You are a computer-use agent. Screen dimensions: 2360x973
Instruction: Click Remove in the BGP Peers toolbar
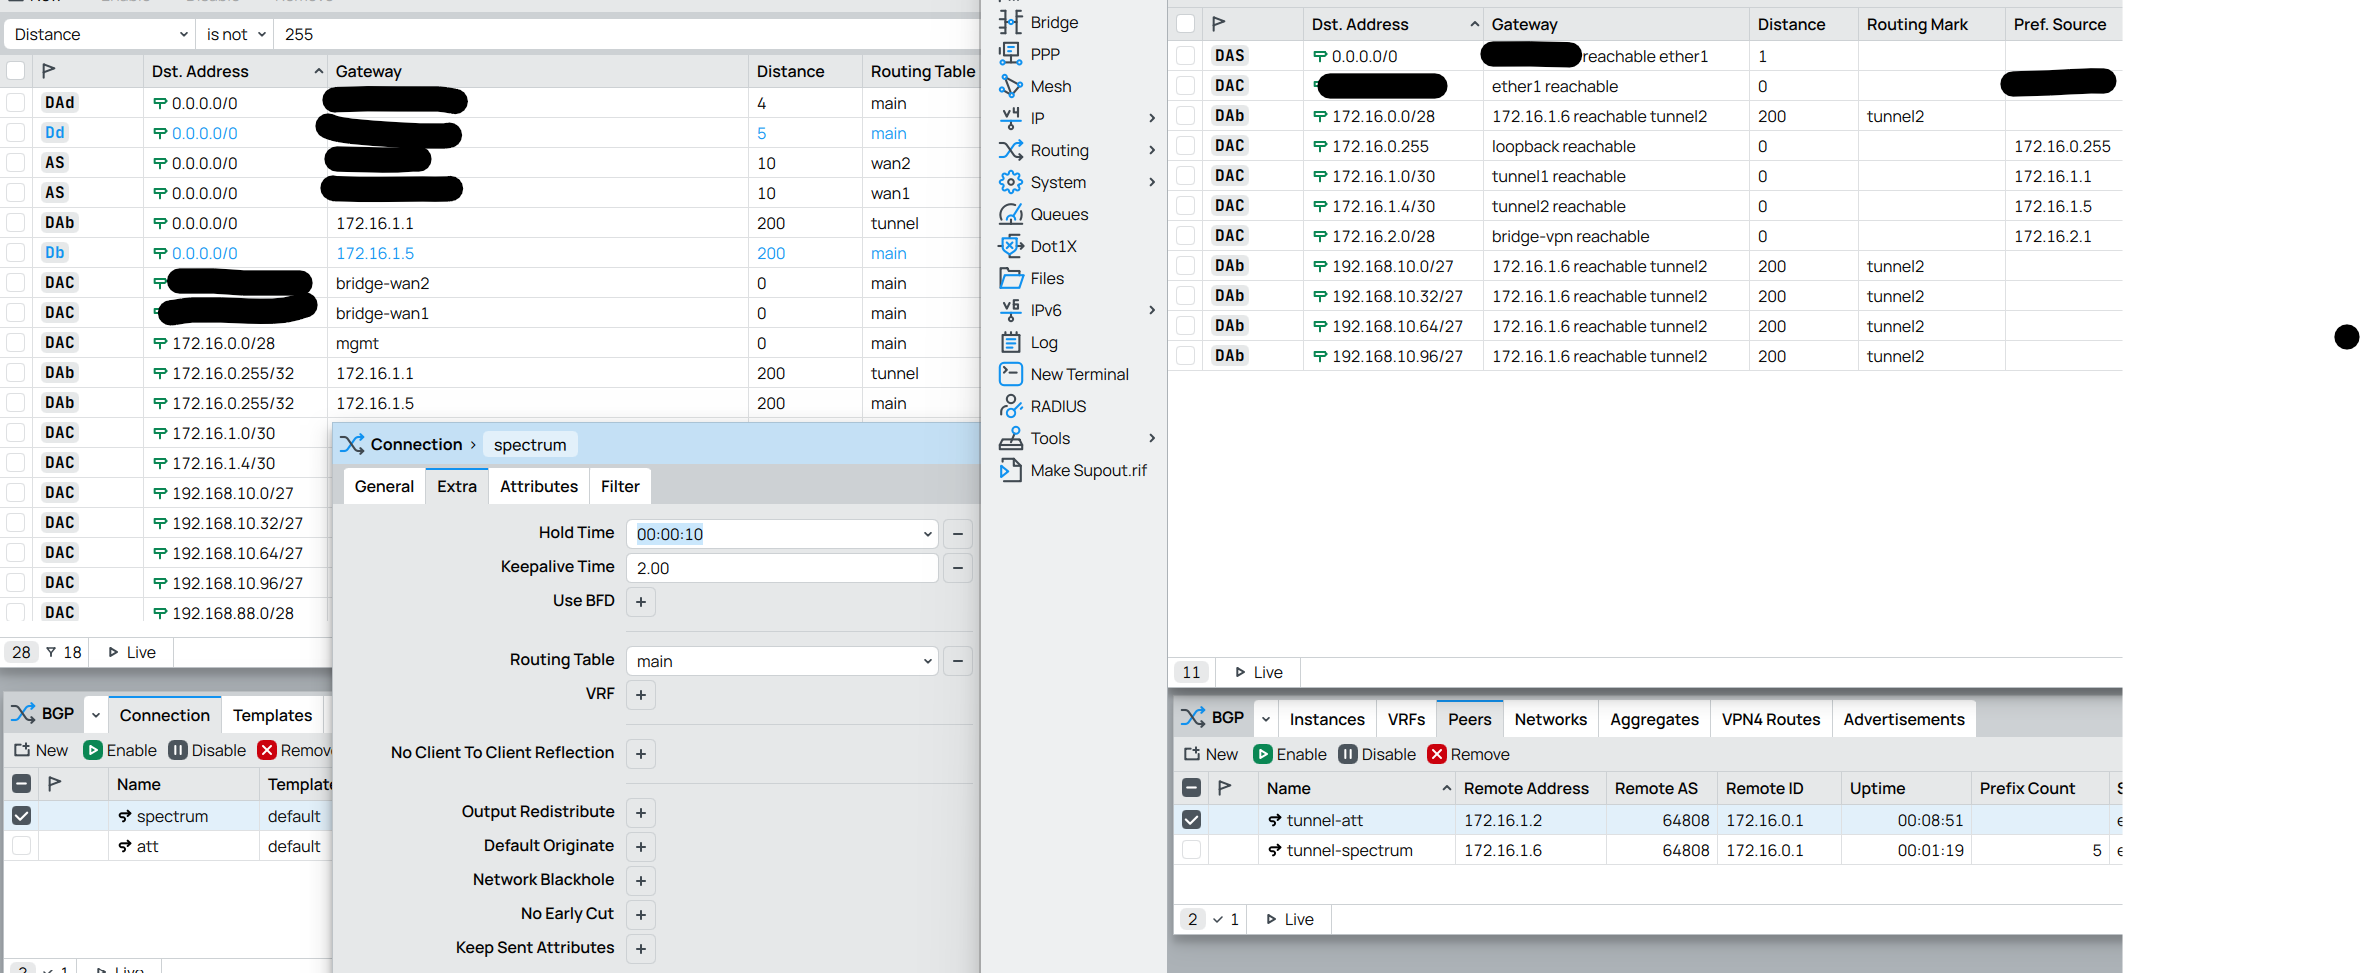click(1469, 754)
